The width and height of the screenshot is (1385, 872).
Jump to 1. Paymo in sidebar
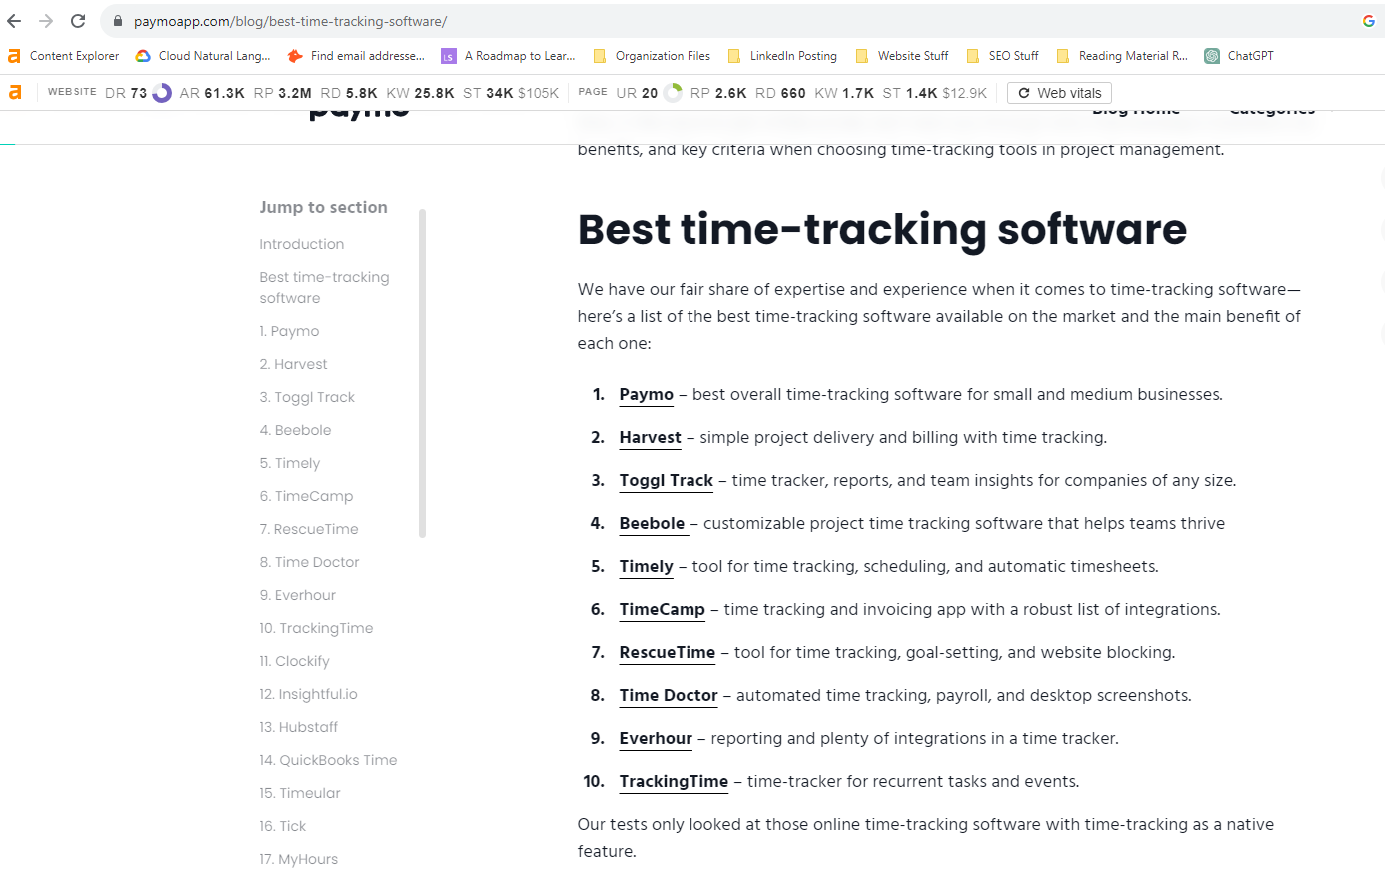pos(289,331)
